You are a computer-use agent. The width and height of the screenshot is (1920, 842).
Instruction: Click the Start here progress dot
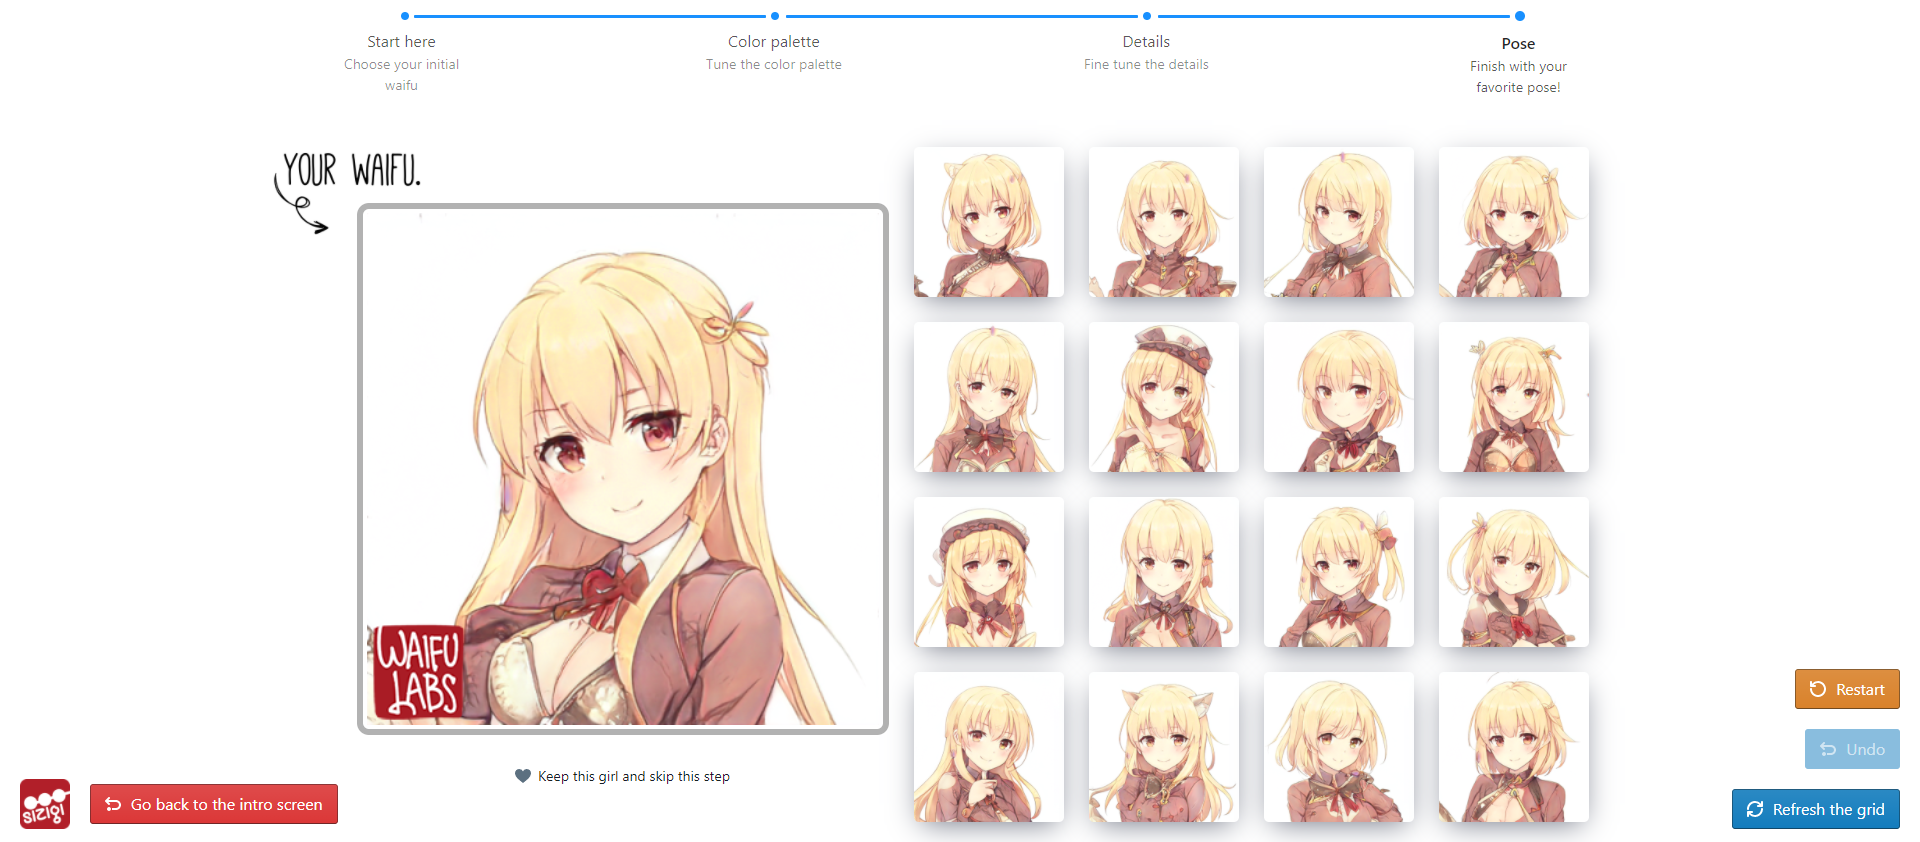click(x=405, y=16)
